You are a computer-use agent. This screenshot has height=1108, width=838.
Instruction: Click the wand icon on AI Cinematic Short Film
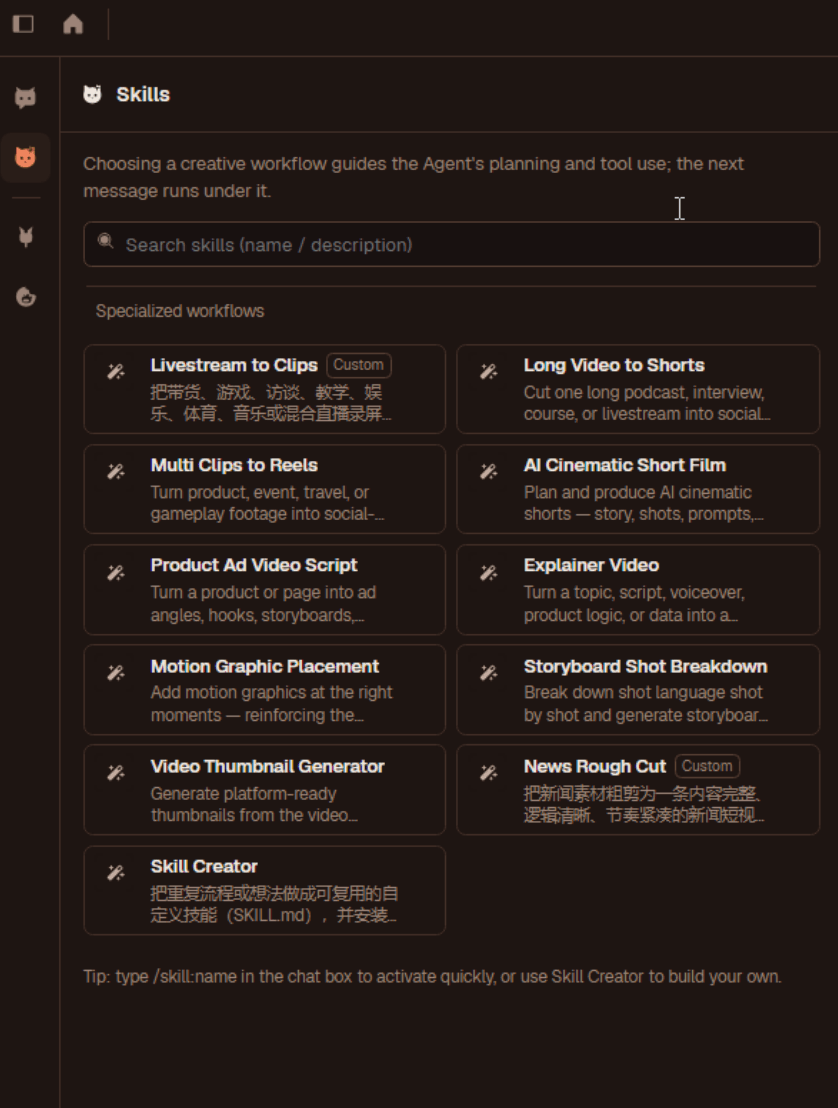tap(489, 471)
